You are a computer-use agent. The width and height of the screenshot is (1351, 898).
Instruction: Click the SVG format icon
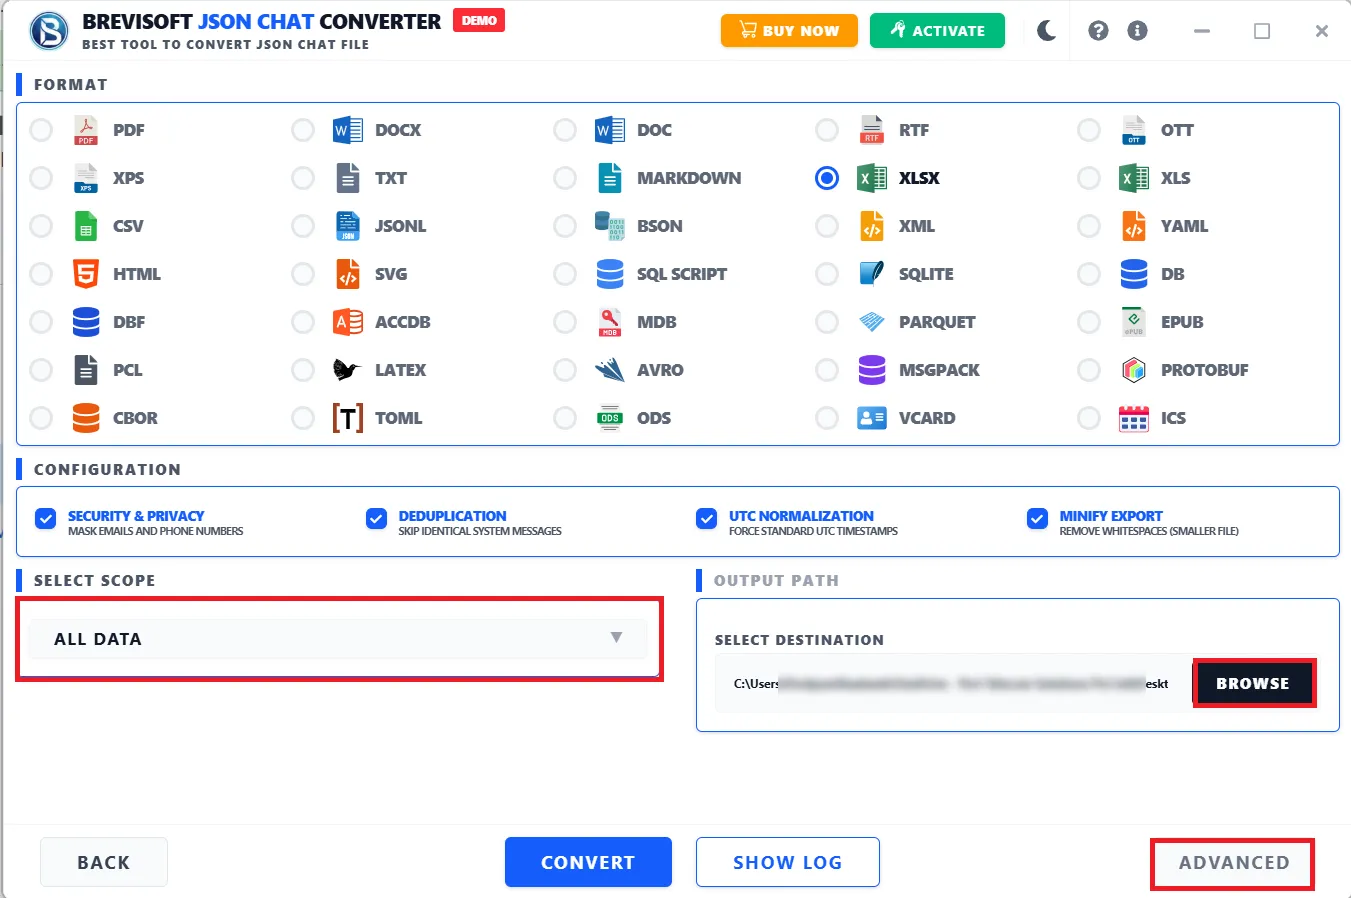[348, 274]
